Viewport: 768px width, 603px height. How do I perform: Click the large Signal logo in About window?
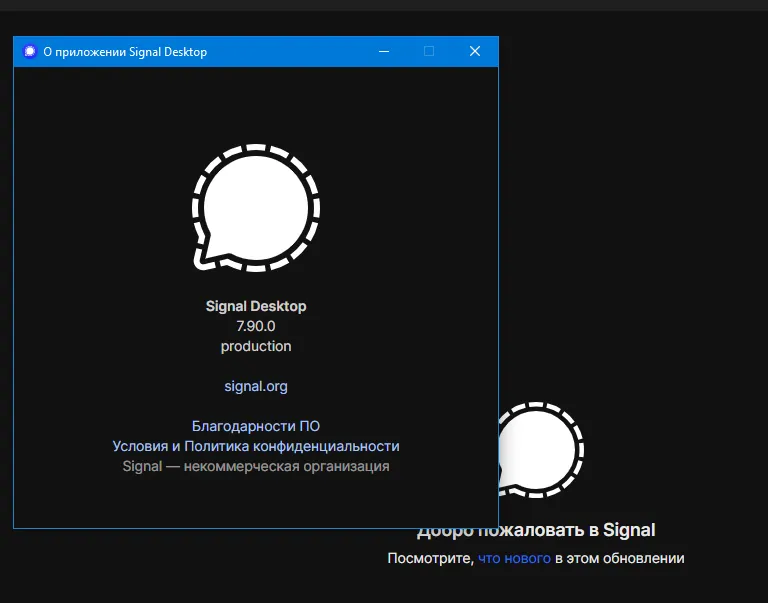(x=256, y=208)
